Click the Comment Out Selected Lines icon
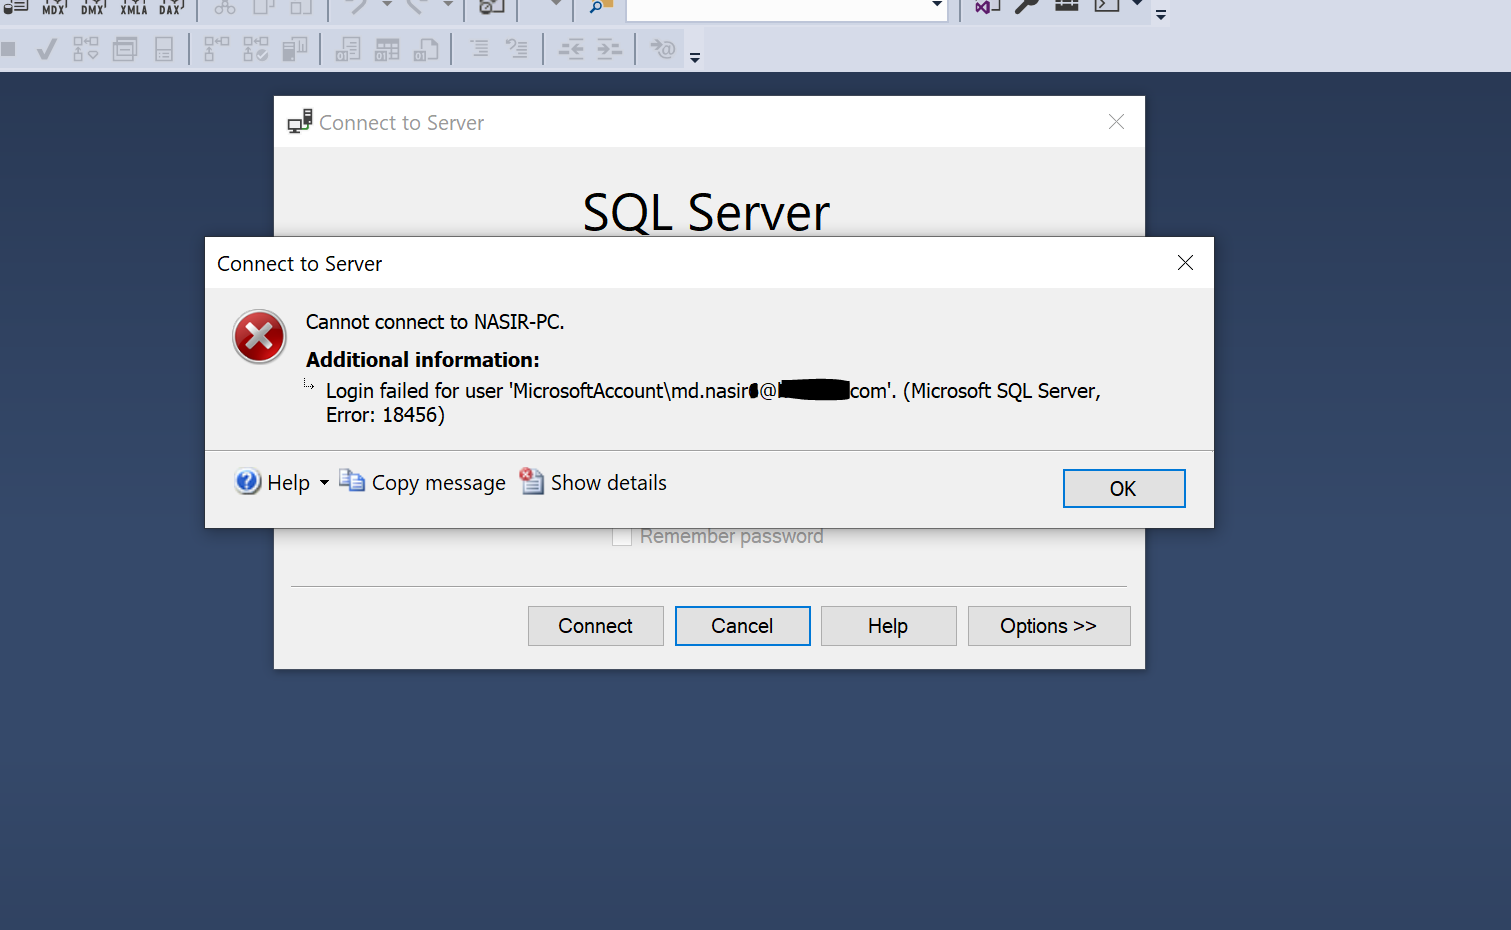 [x=479, y=48]
